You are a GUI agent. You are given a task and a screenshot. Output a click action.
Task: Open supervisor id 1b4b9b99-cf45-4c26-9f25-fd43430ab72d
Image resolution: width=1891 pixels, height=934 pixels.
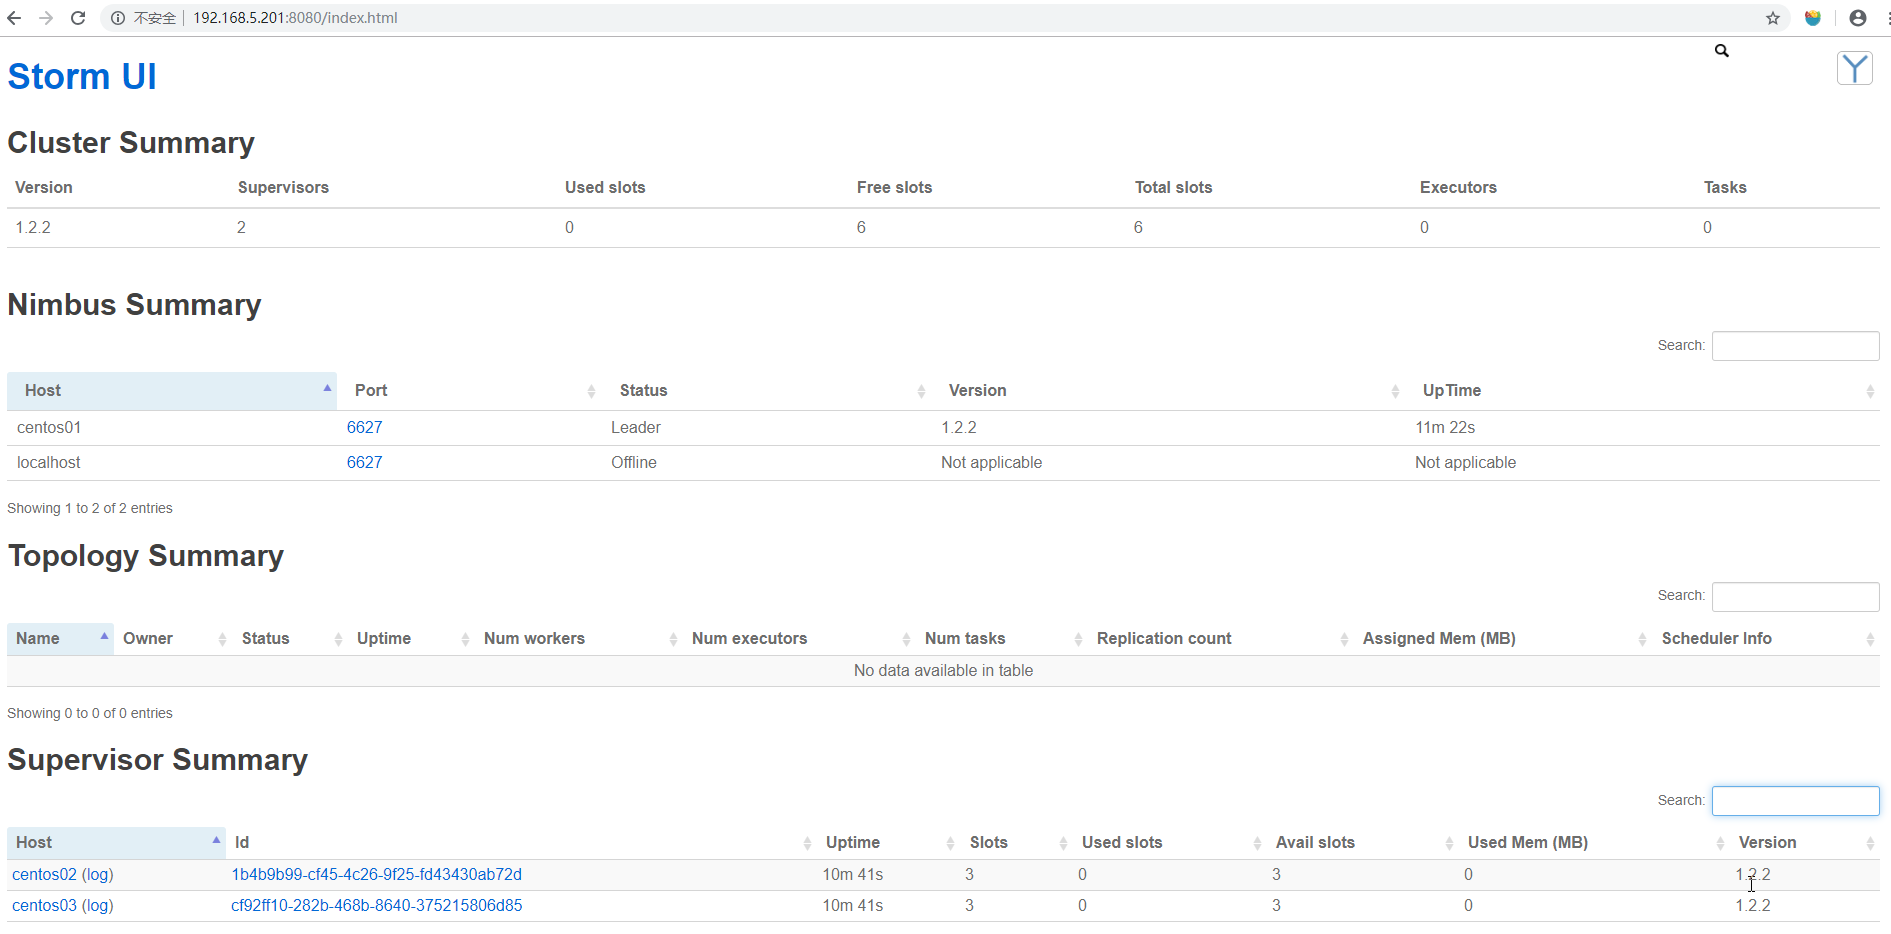pos(377,875)
